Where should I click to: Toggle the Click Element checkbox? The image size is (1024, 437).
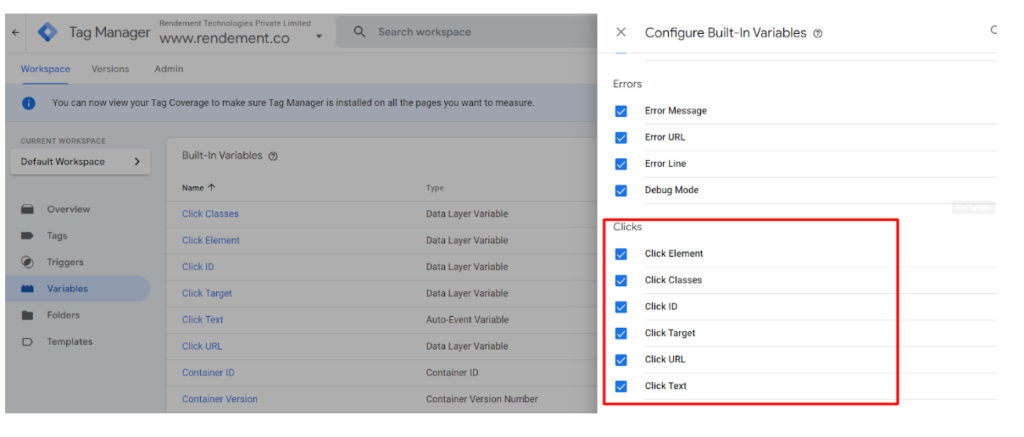pos(621,254)
